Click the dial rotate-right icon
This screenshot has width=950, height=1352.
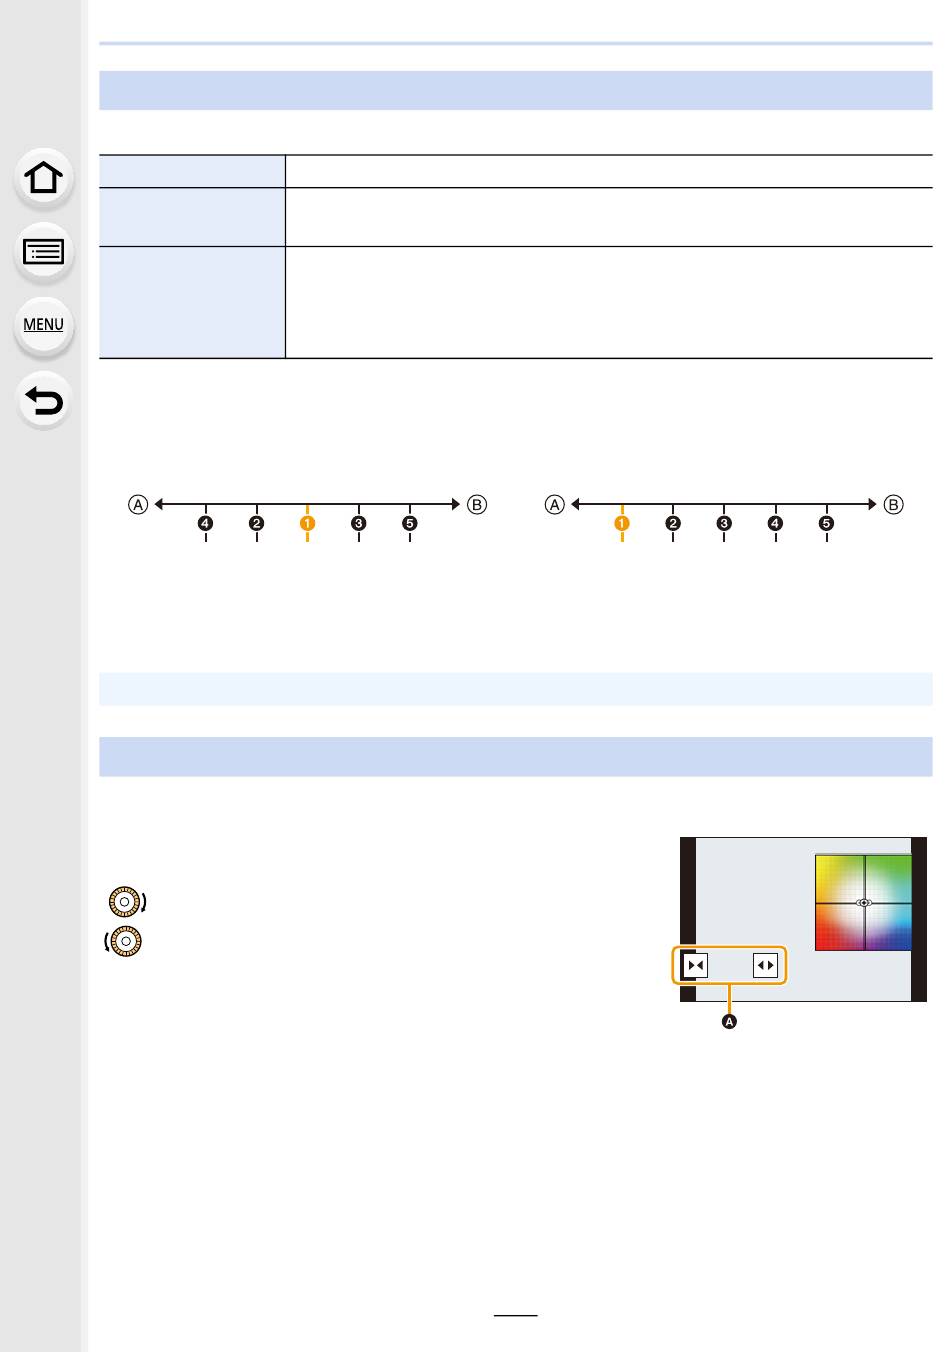[127, 901]
